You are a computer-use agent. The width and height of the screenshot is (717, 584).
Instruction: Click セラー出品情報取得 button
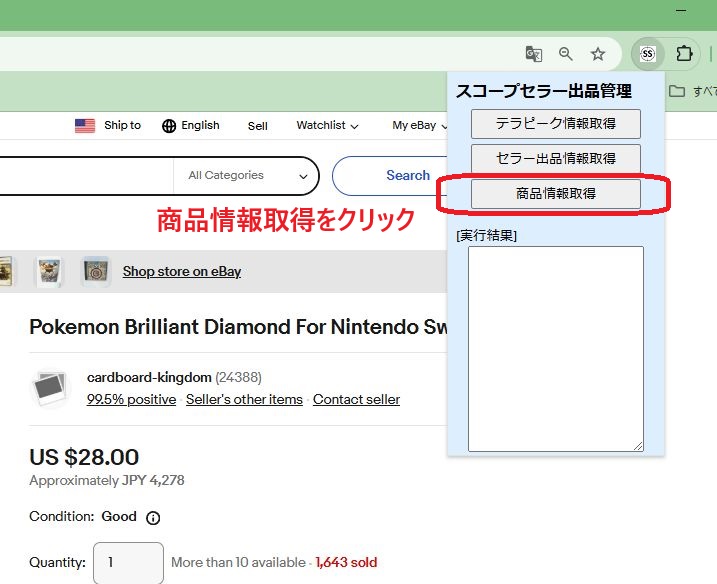(x=556, y=158)
